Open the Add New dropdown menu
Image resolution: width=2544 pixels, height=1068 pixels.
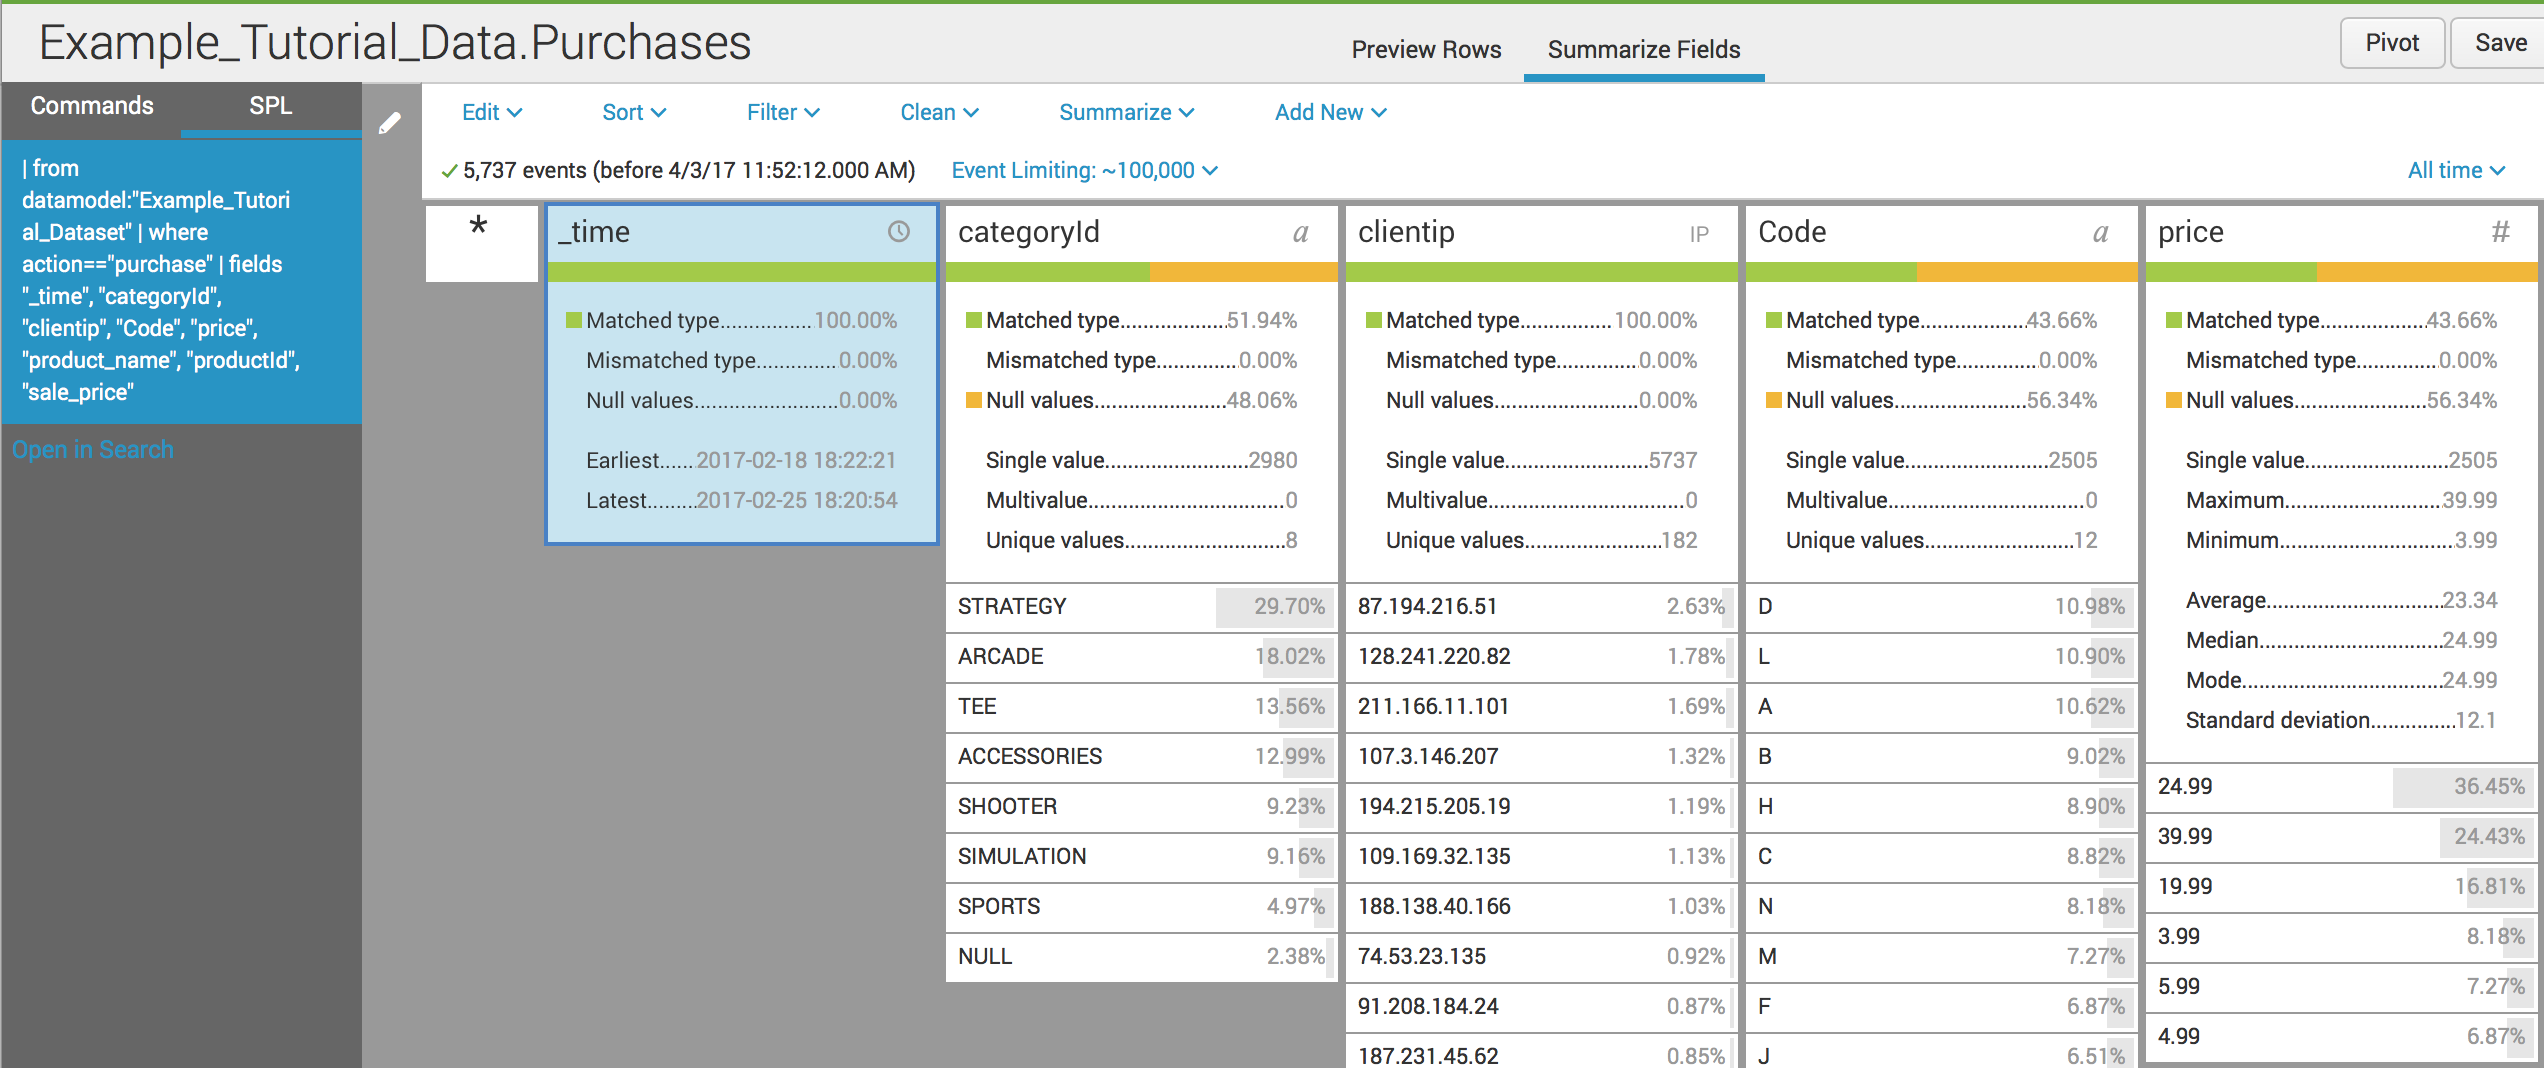pos(1331,113)
